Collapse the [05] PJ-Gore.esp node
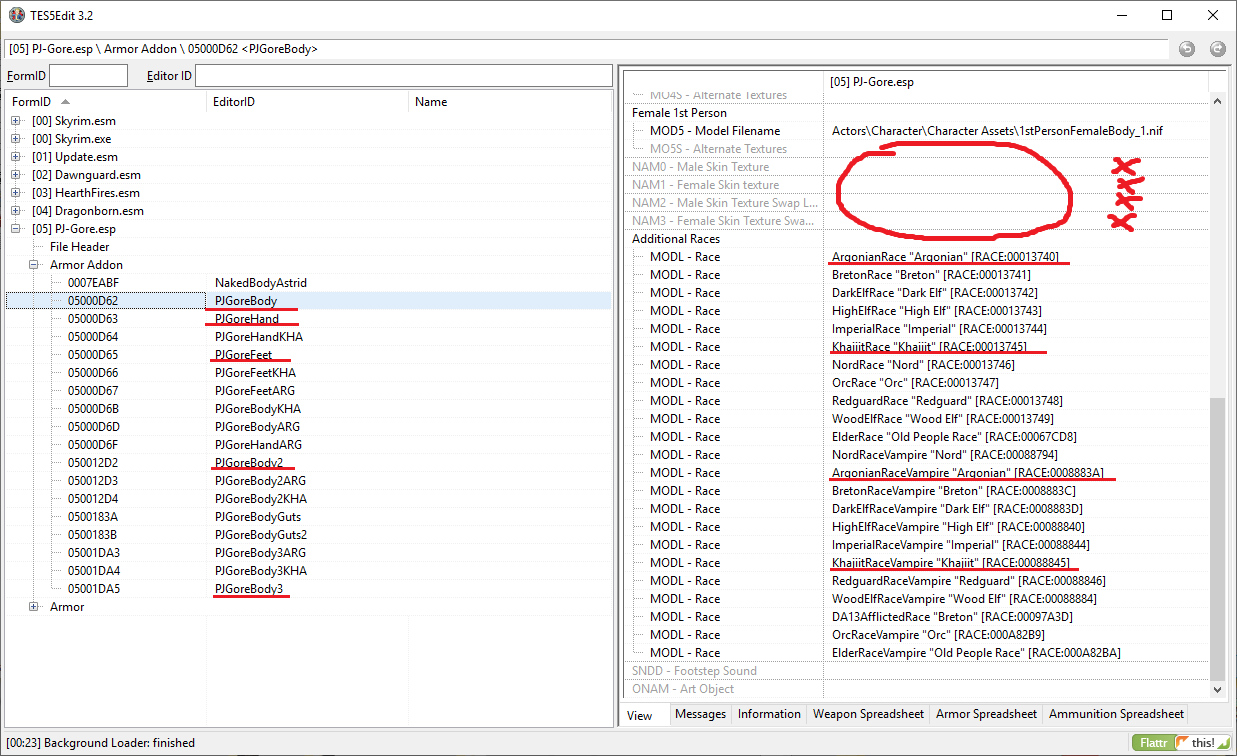 tap(16, 229)
